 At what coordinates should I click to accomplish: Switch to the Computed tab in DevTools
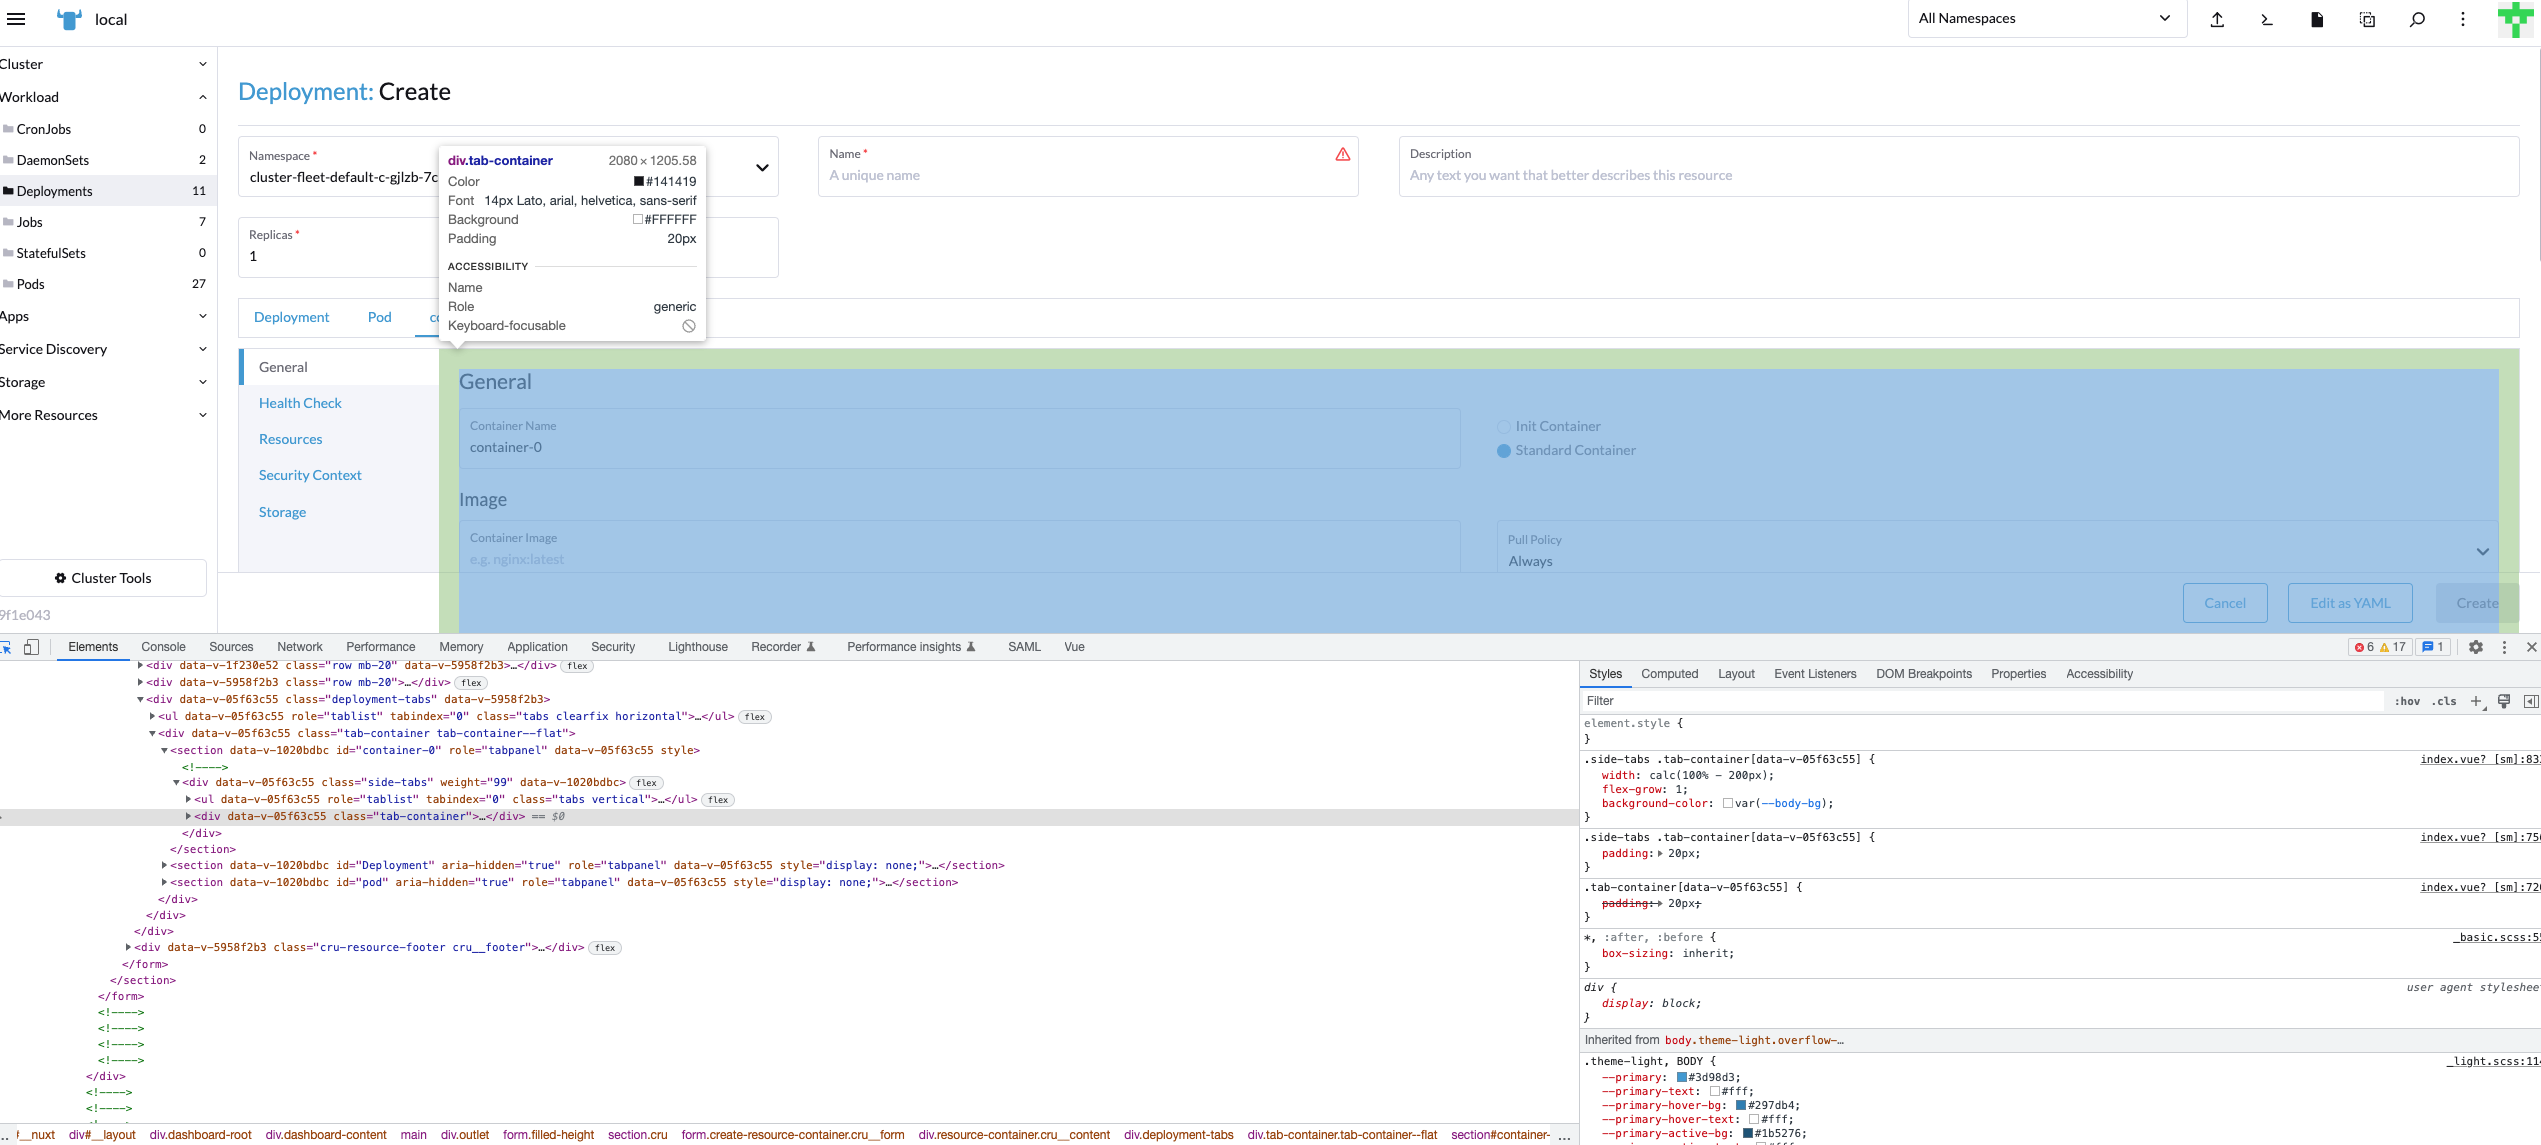1669,673
